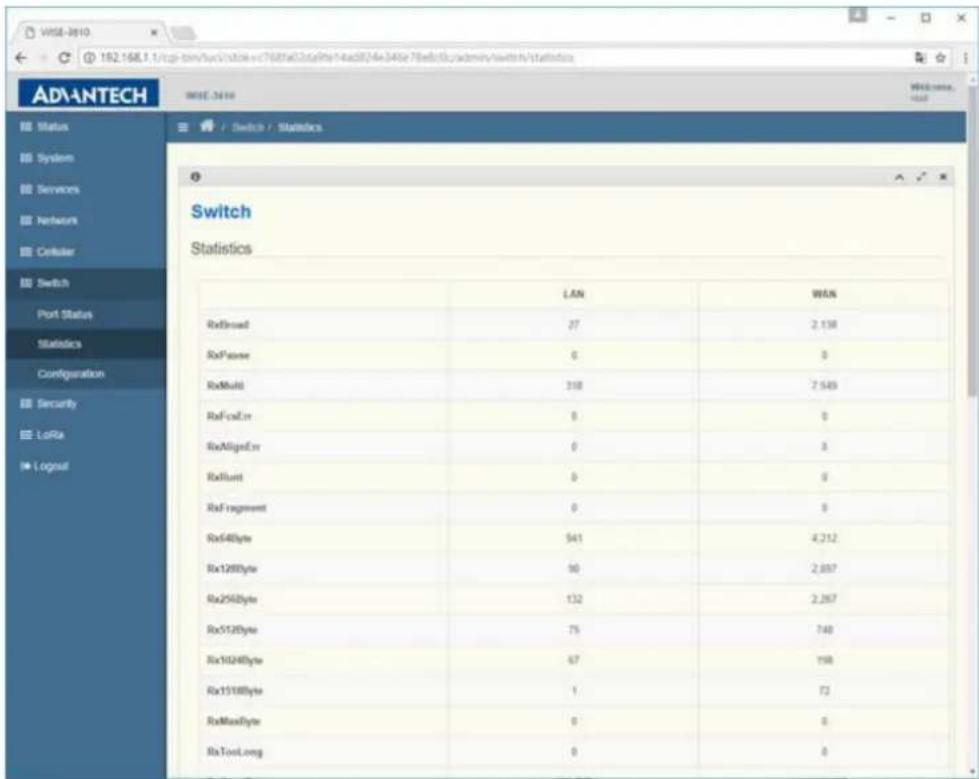Click the home icon in breadcrumb

[207, 126]
